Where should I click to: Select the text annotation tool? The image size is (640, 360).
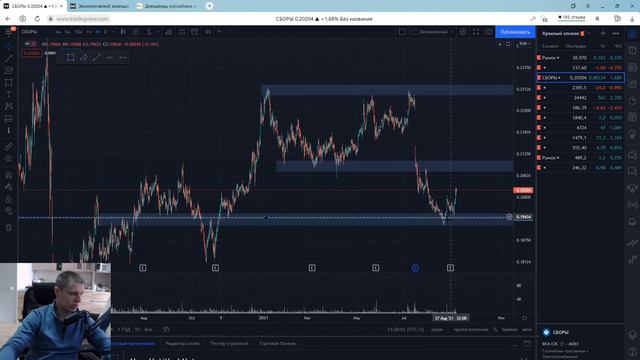click(x=9, y=94)
